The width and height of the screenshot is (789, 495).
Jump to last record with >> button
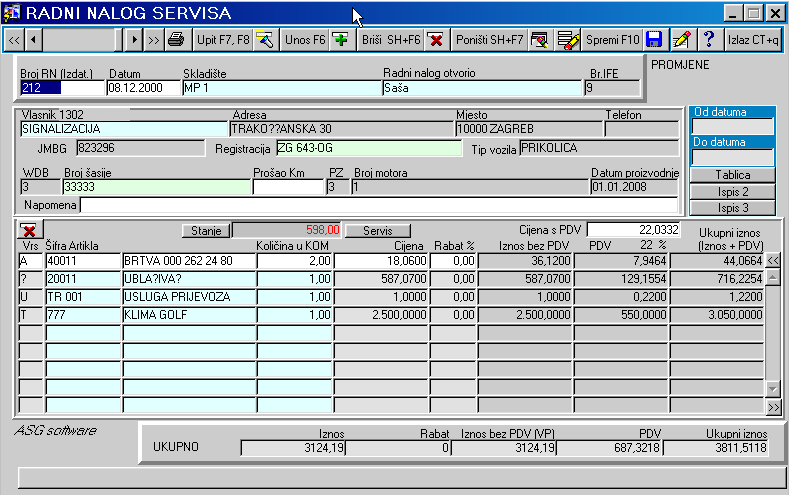[x=153, y=40]
